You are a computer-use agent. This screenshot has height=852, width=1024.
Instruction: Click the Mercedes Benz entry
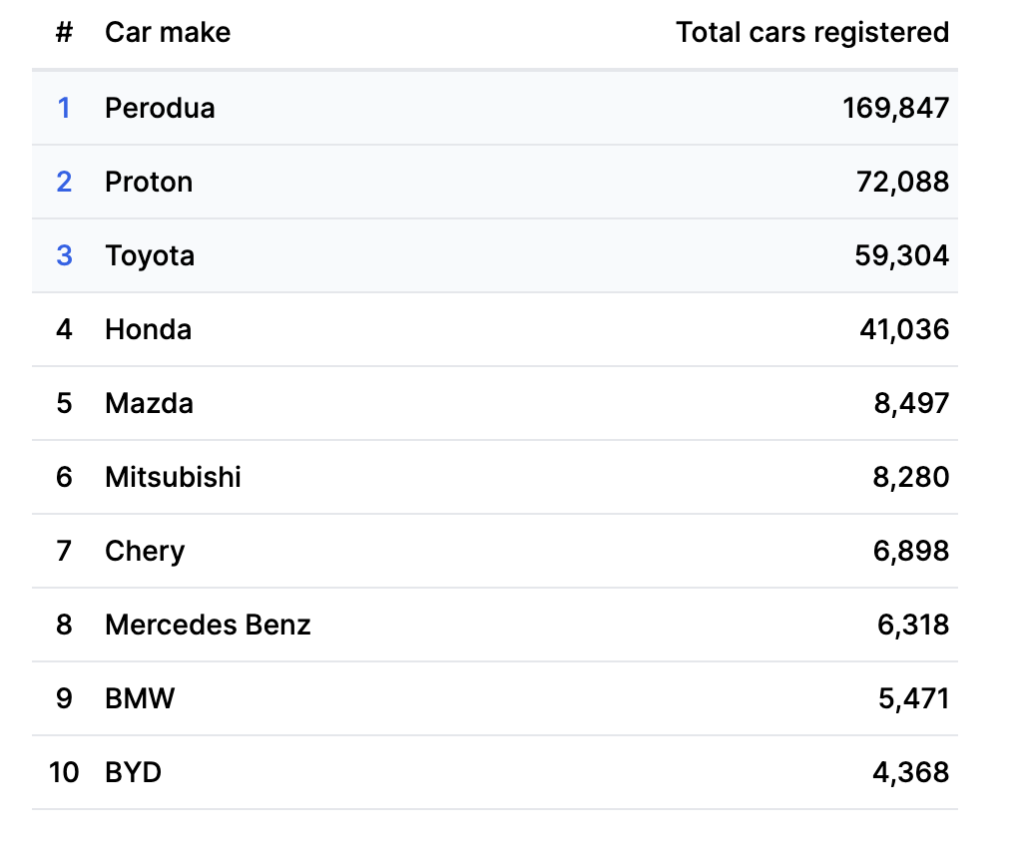pyautogui.click(x=208, y=625)
